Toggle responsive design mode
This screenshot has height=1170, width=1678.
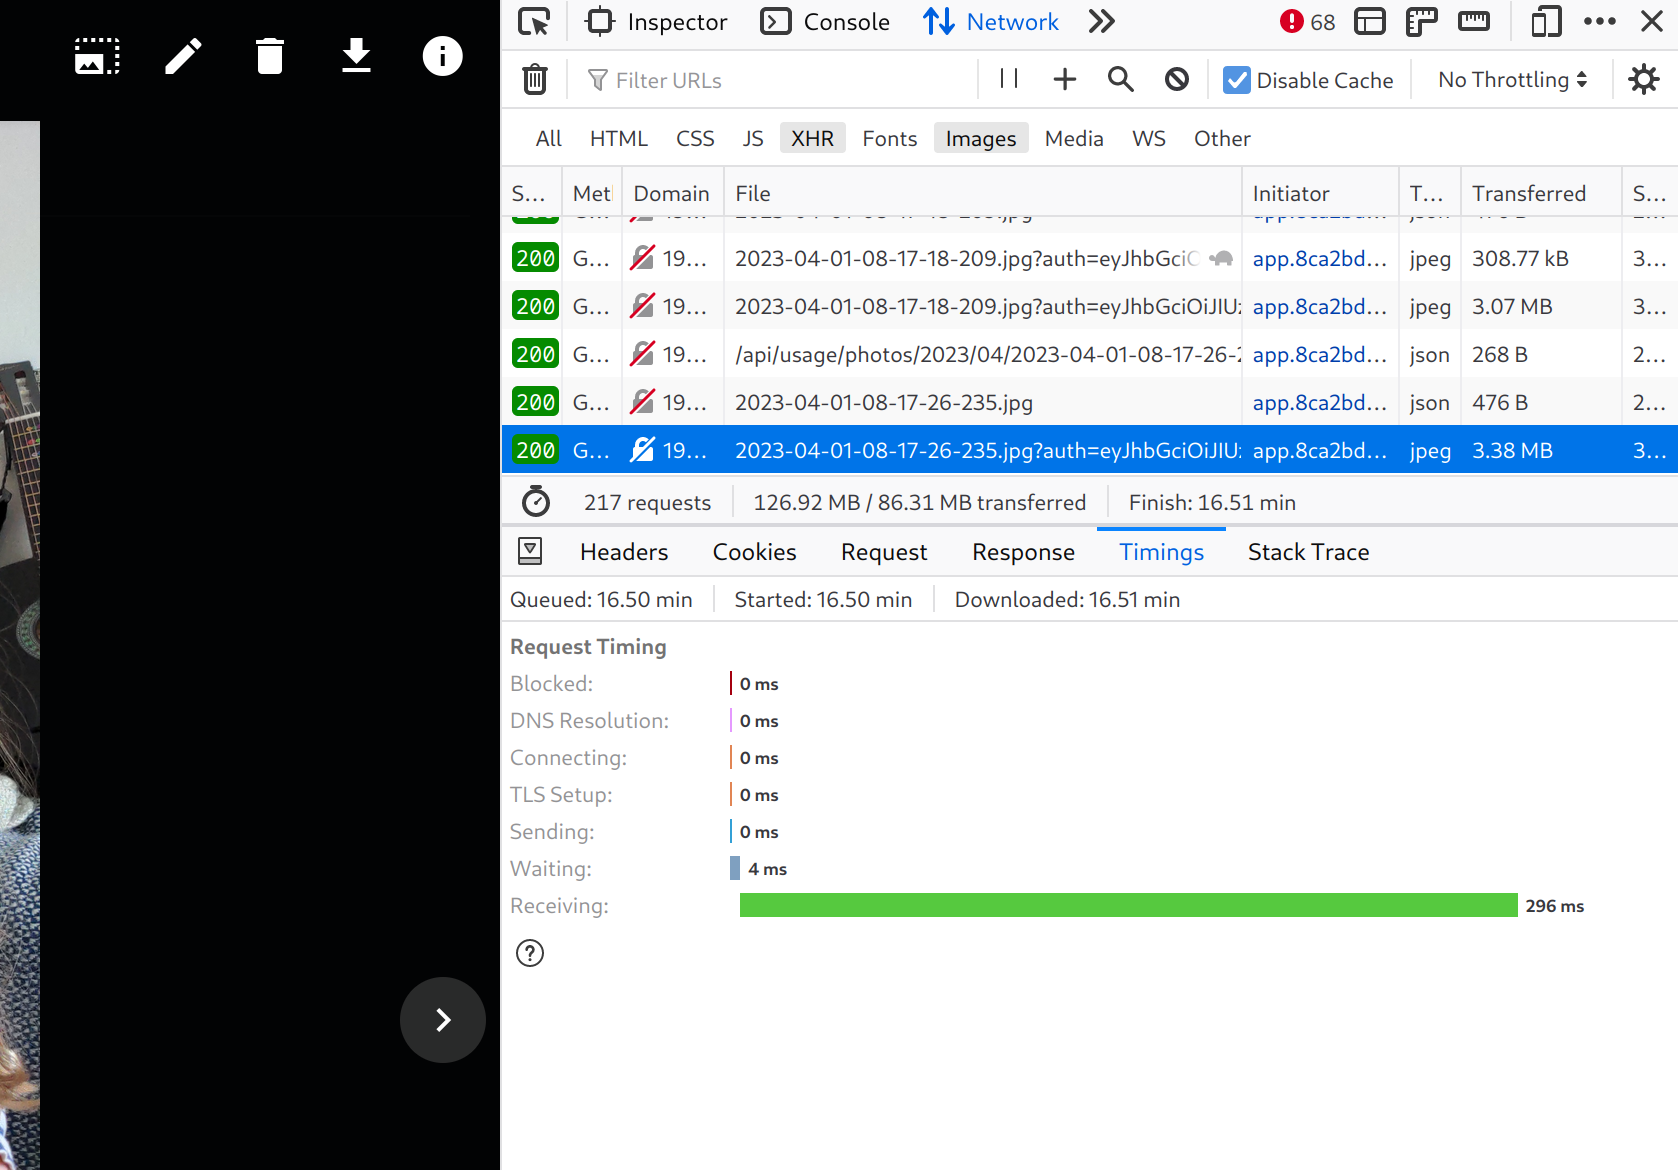tap(1545, 21)
